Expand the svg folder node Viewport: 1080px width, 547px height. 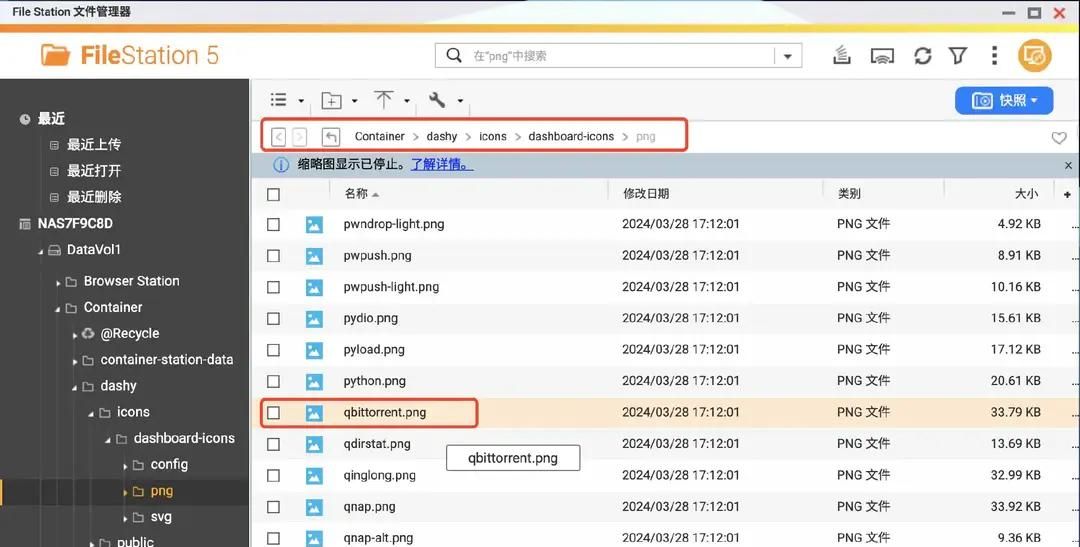coord(125,519)
